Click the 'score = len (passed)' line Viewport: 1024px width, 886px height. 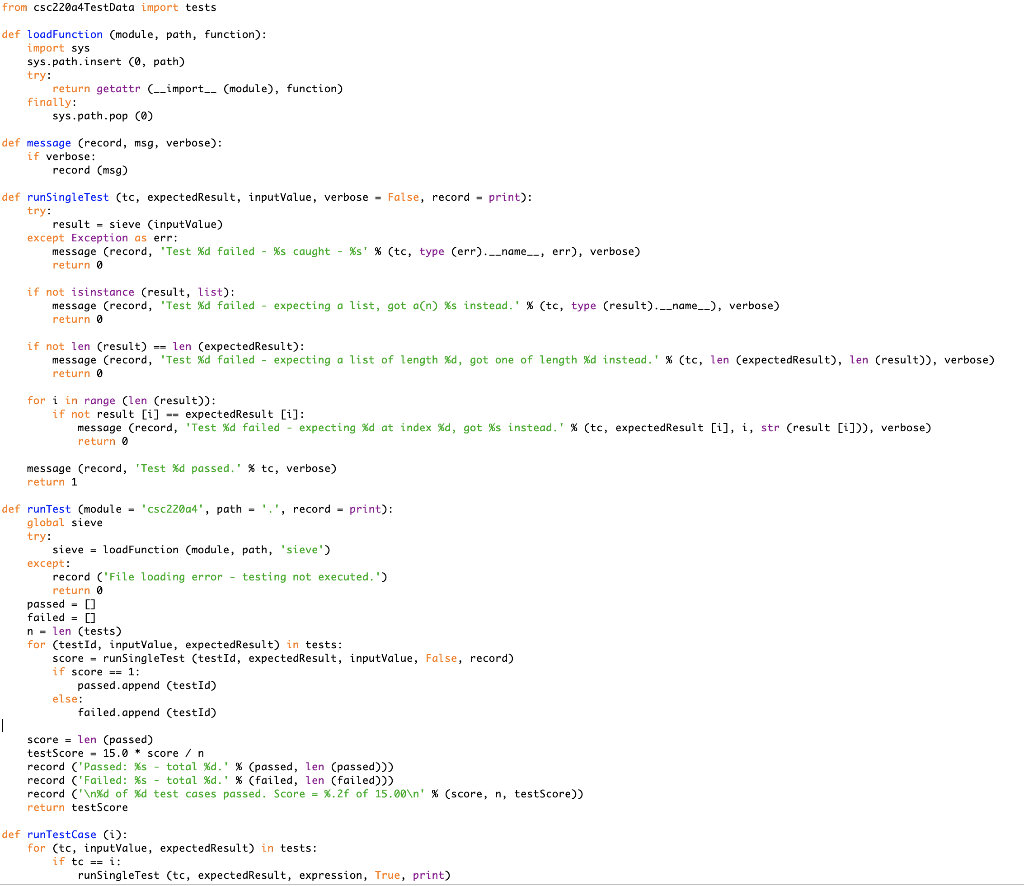click(90, 740)
